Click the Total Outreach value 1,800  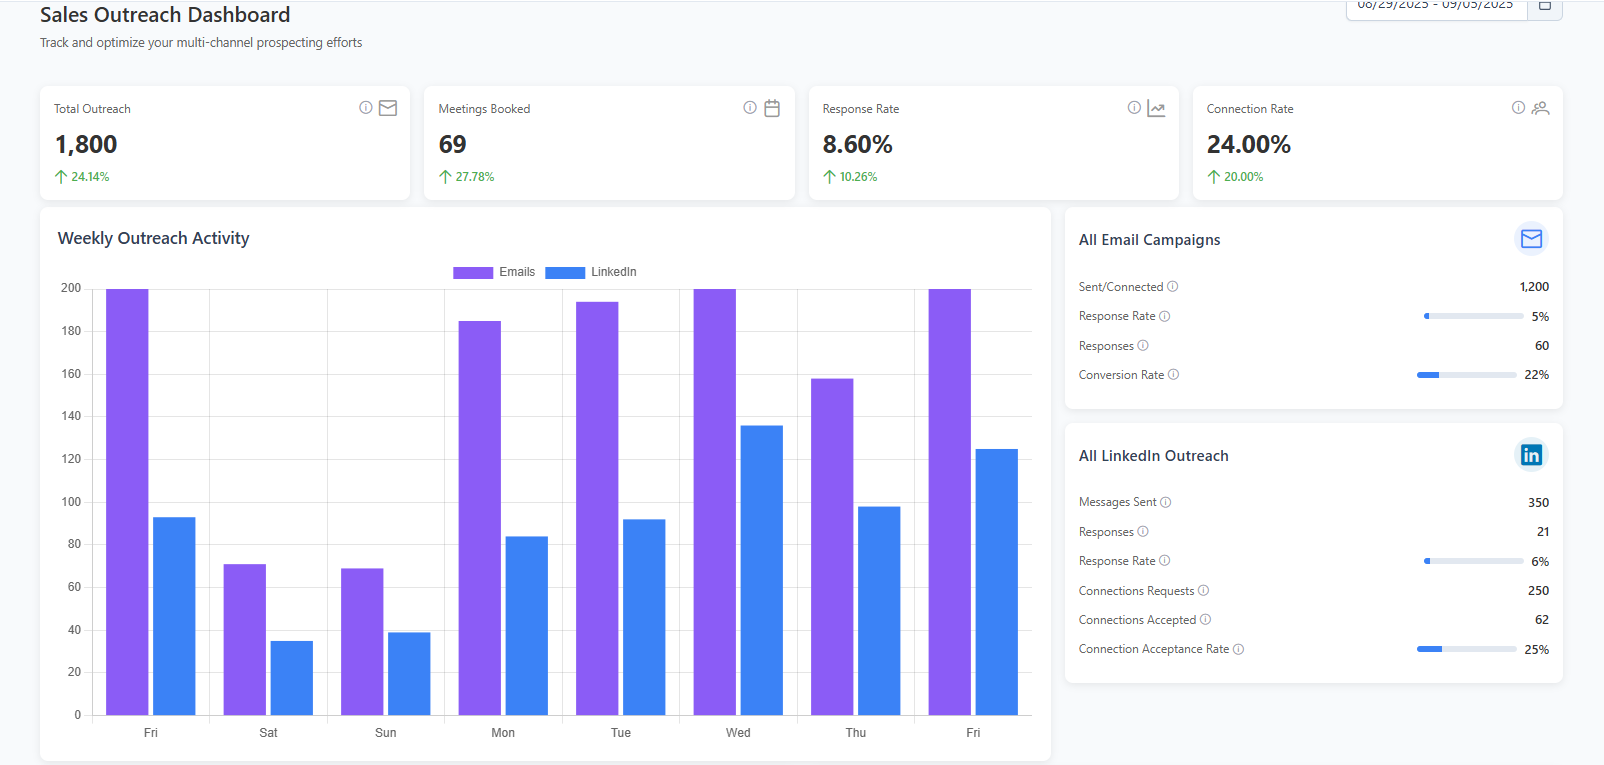86,145
